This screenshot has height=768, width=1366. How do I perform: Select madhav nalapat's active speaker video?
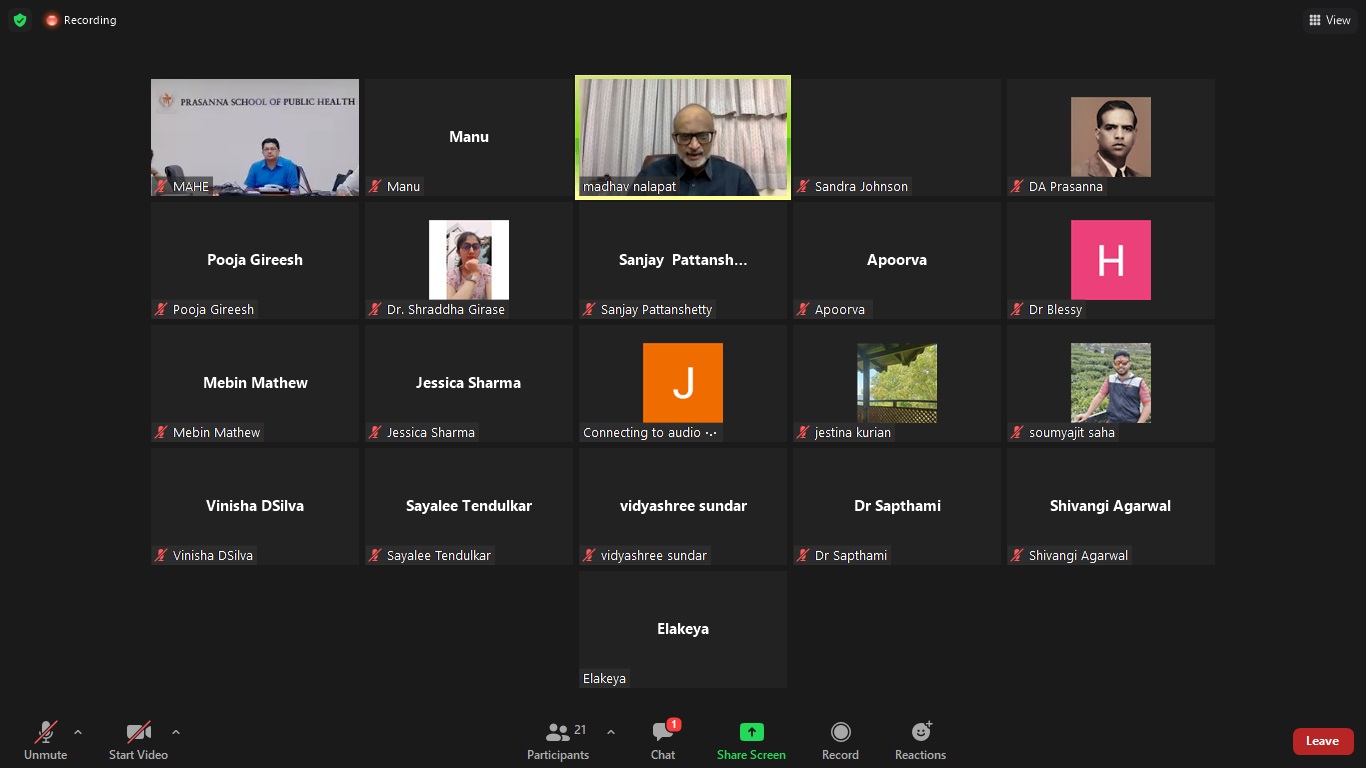click(683, 137)
